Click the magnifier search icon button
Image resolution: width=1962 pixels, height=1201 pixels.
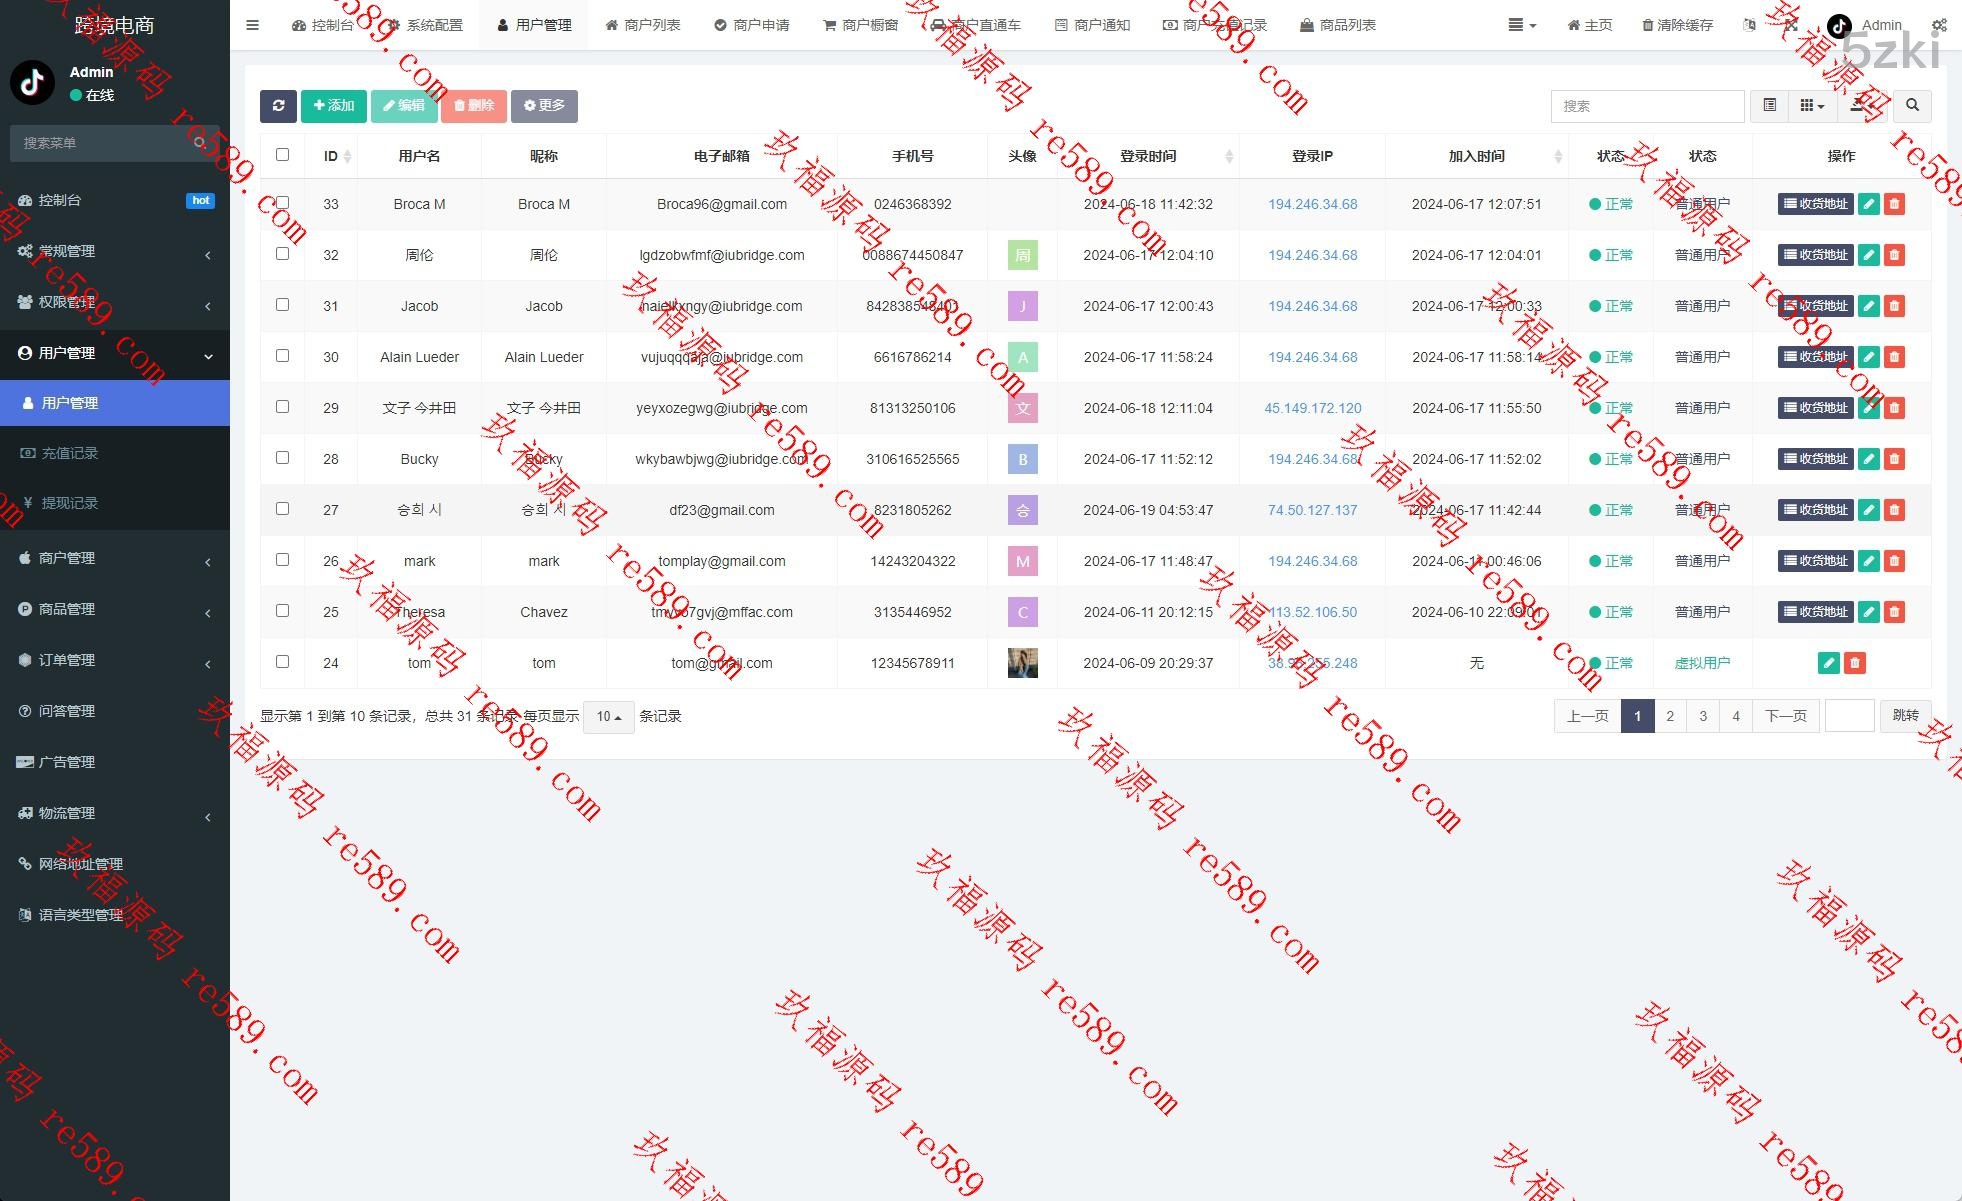(1912, 106)
